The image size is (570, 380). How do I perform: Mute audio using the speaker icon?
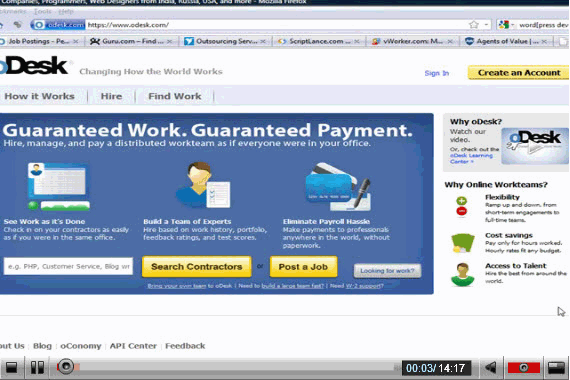click(x=491, y=368)
